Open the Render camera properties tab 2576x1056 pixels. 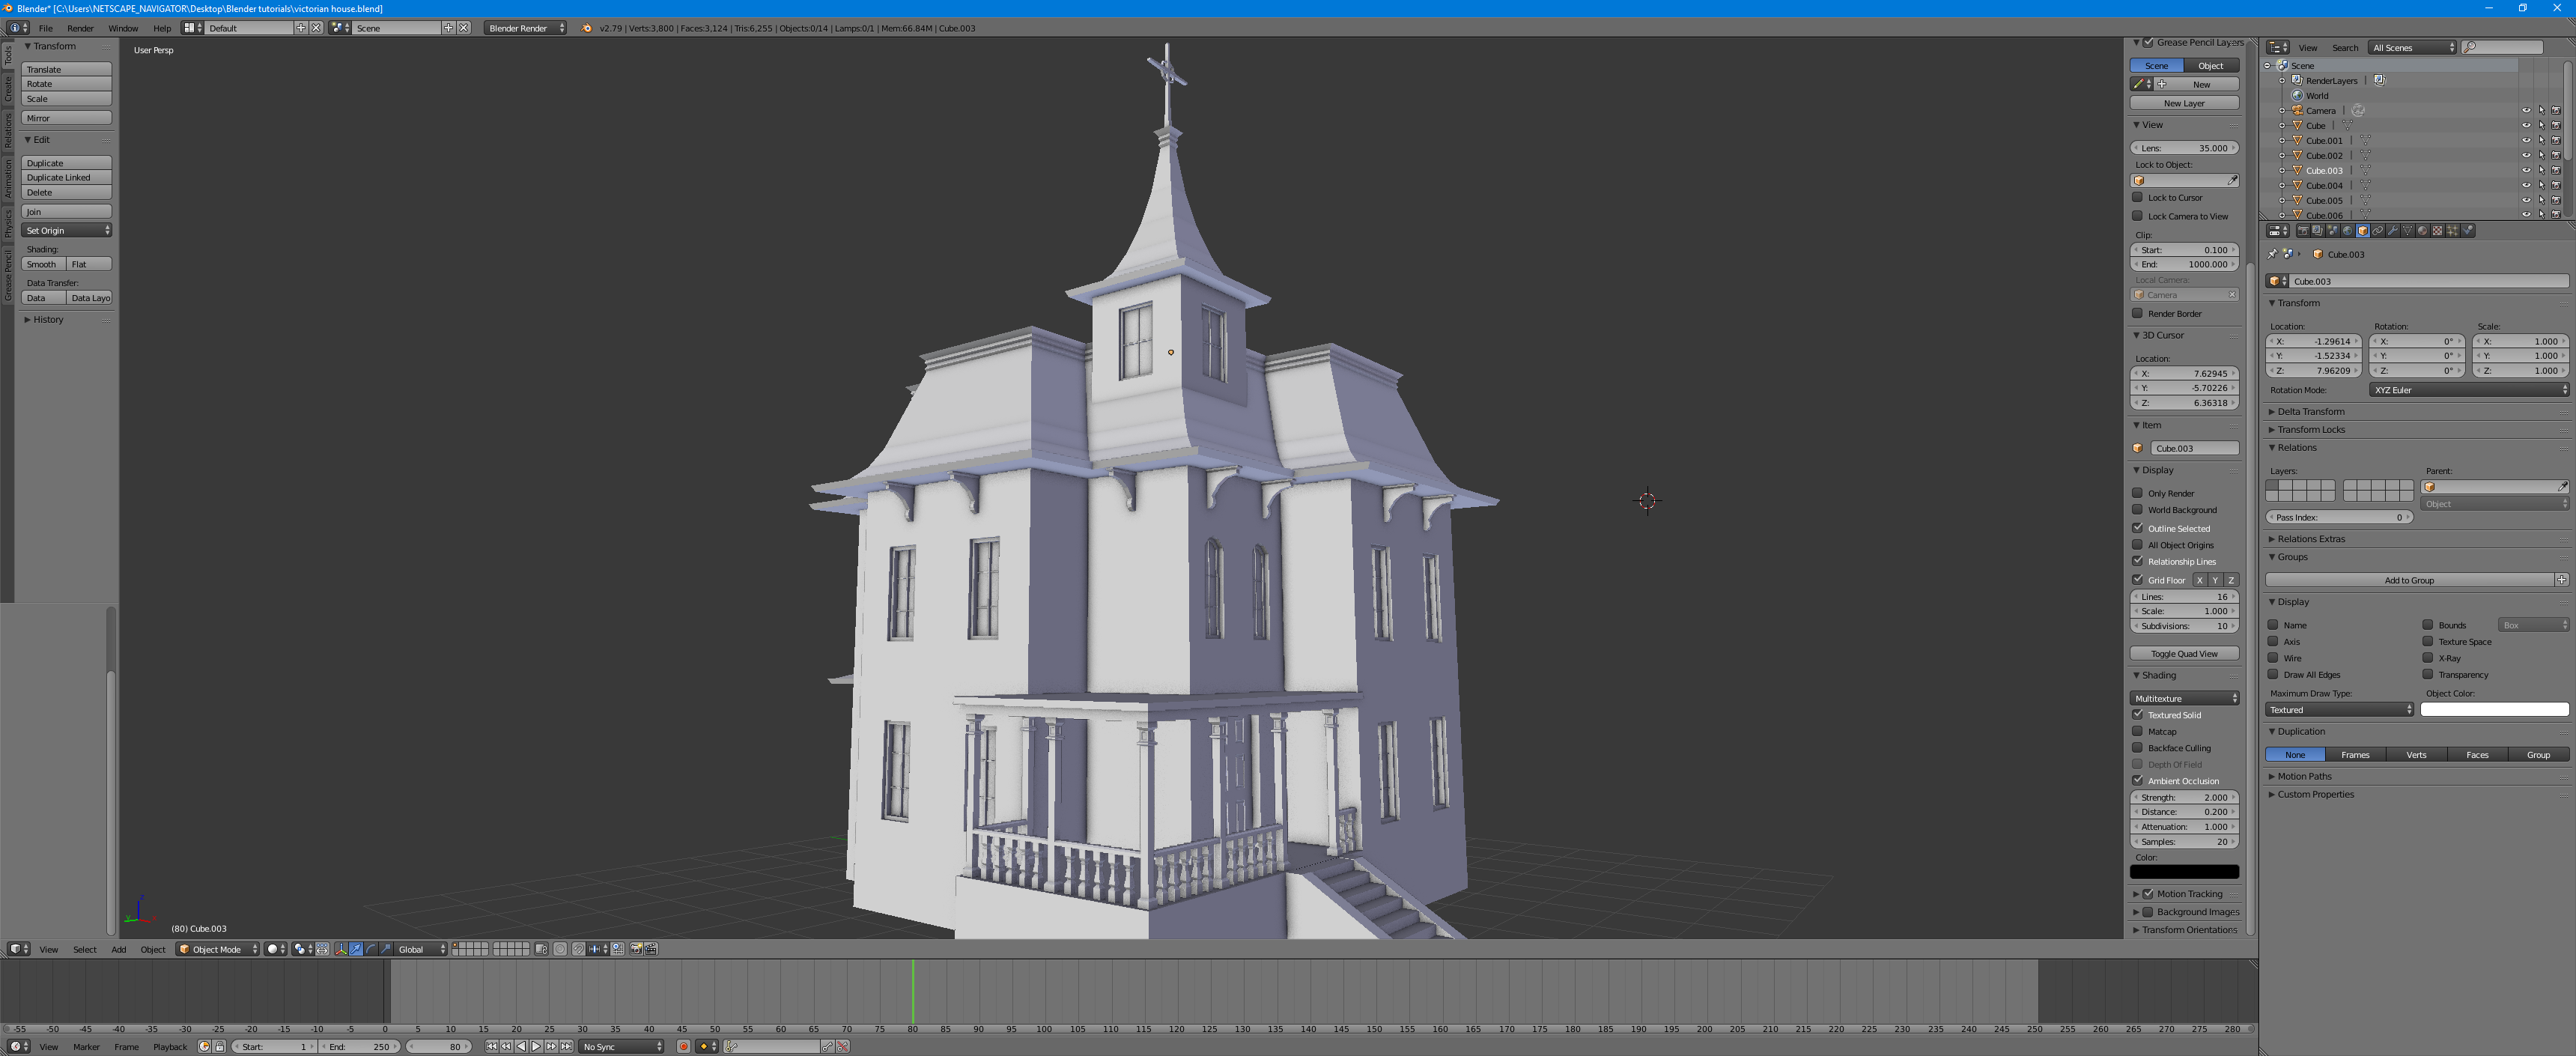pyautogui.click(x=2303, y=231)
